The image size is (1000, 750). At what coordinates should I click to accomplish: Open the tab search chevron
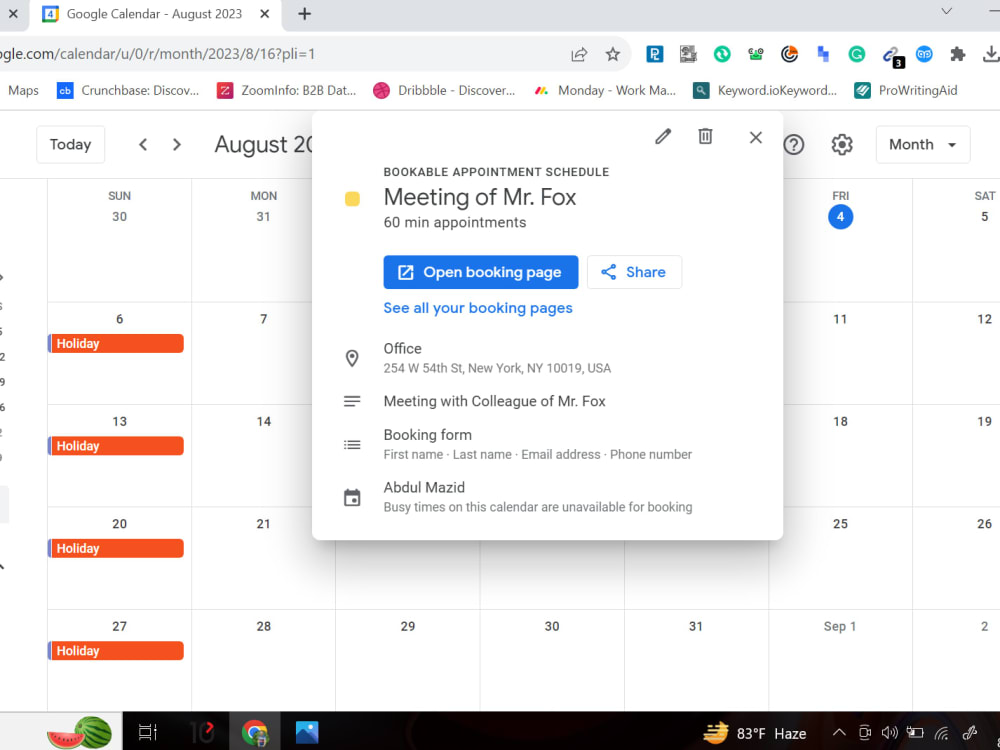[946, 11]
